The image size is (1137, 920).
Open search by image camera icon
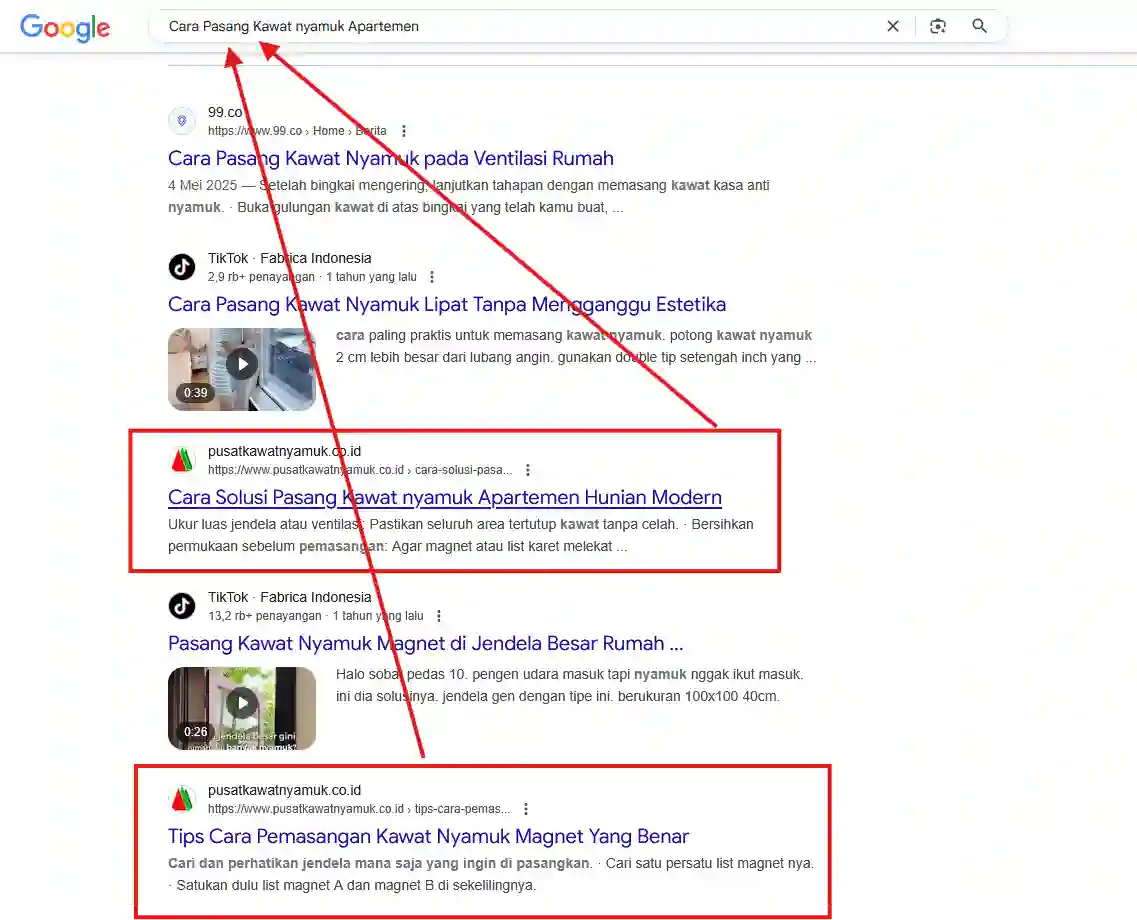tap(938, 26)
